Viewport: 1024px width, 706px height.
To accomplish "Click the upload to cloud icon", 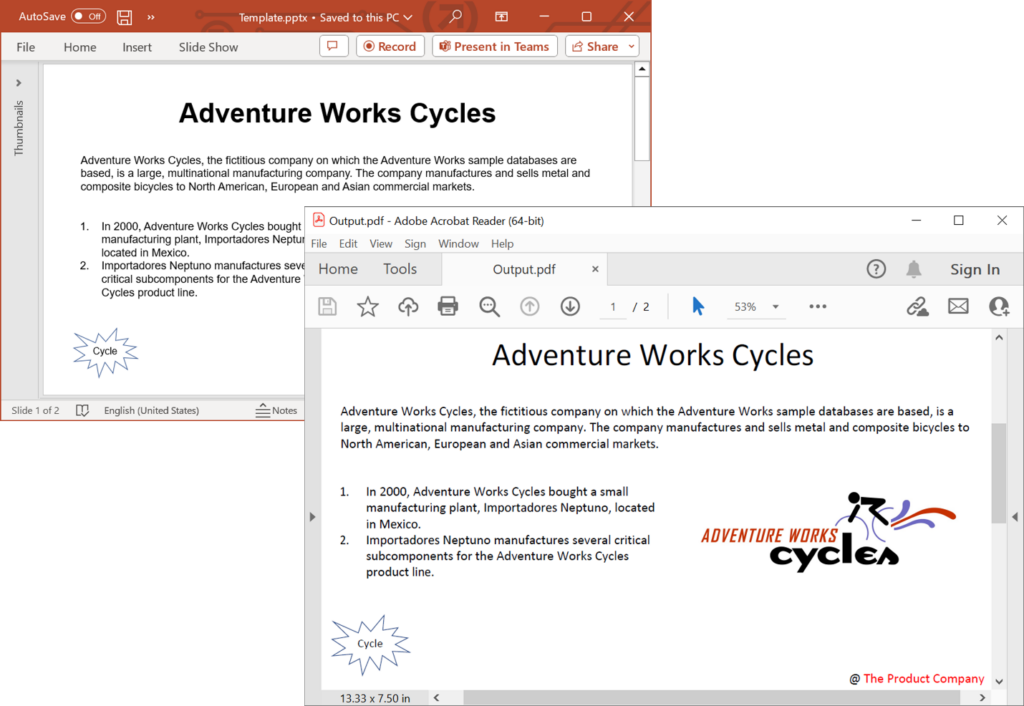I will (408, 307).
